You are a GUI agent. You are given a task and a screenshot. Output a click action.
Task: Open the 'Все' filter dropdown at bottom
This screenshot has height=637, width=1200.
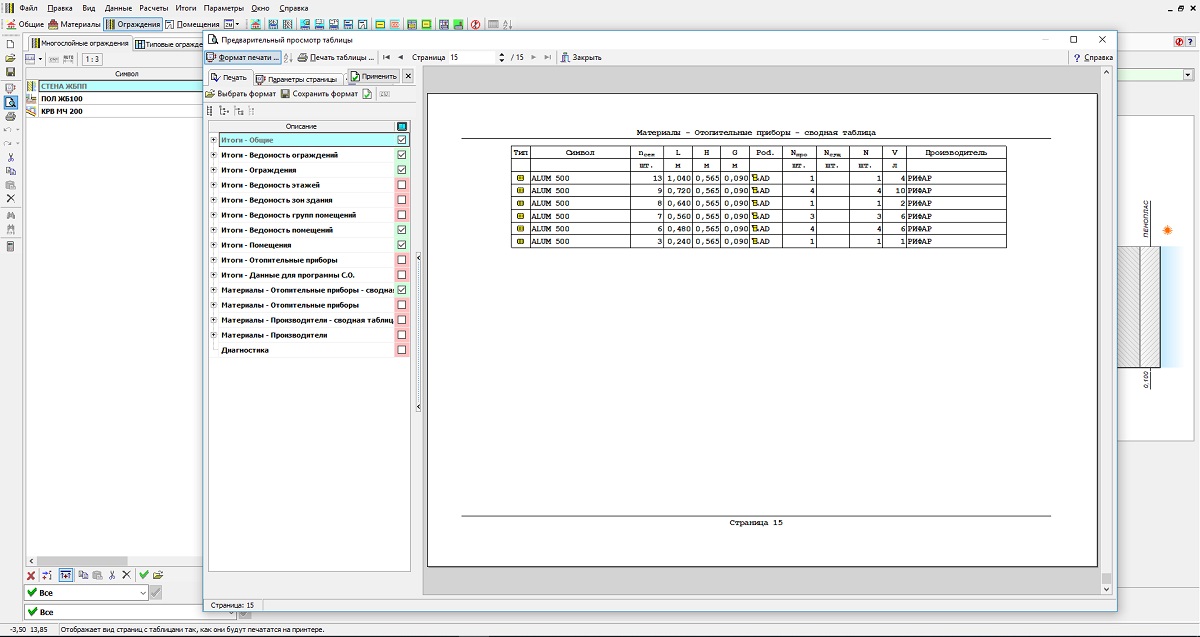(141, 593)
